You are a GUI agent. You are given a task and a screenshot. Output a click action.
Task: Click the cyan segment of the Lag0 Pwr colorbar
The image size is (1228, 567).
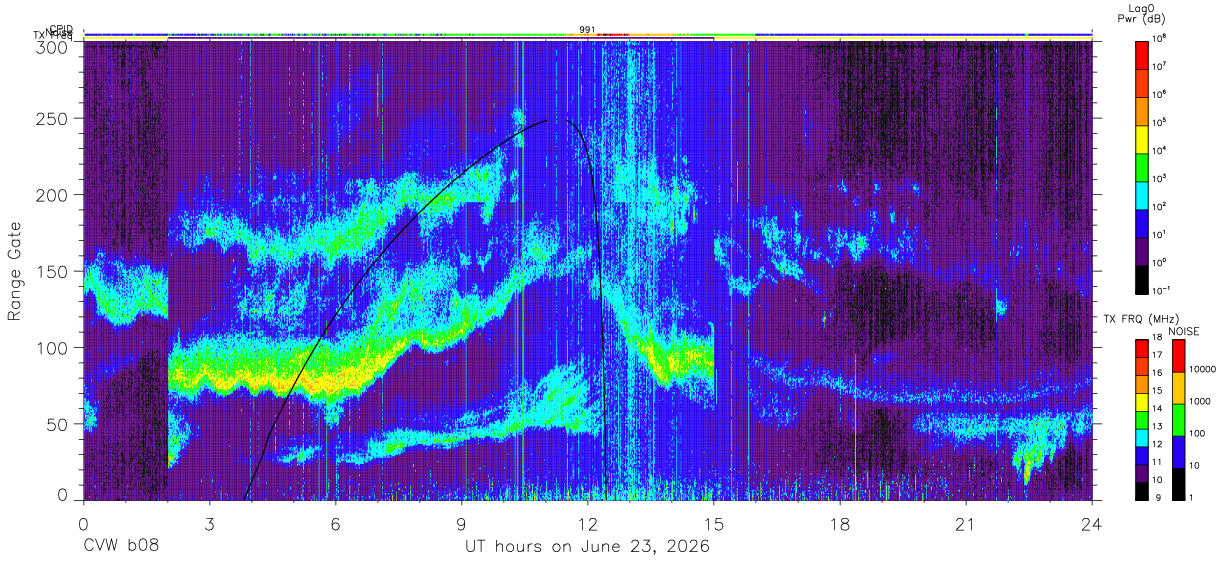1142,195
